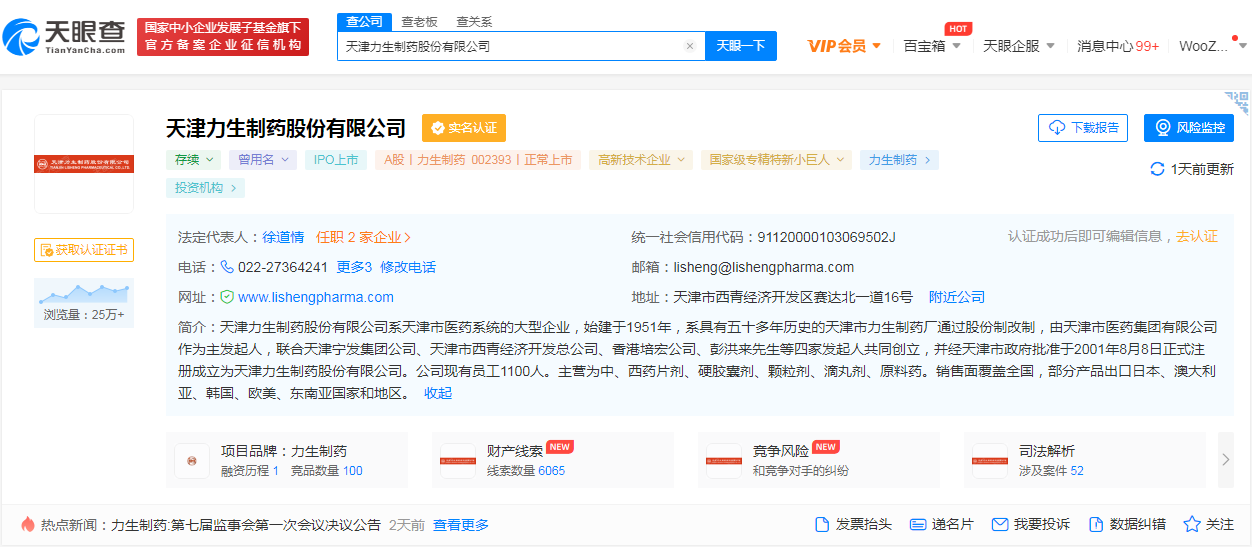Switch to the 查老板 tab
This screenshot has height=547, width=1252.
click(419, 21)
